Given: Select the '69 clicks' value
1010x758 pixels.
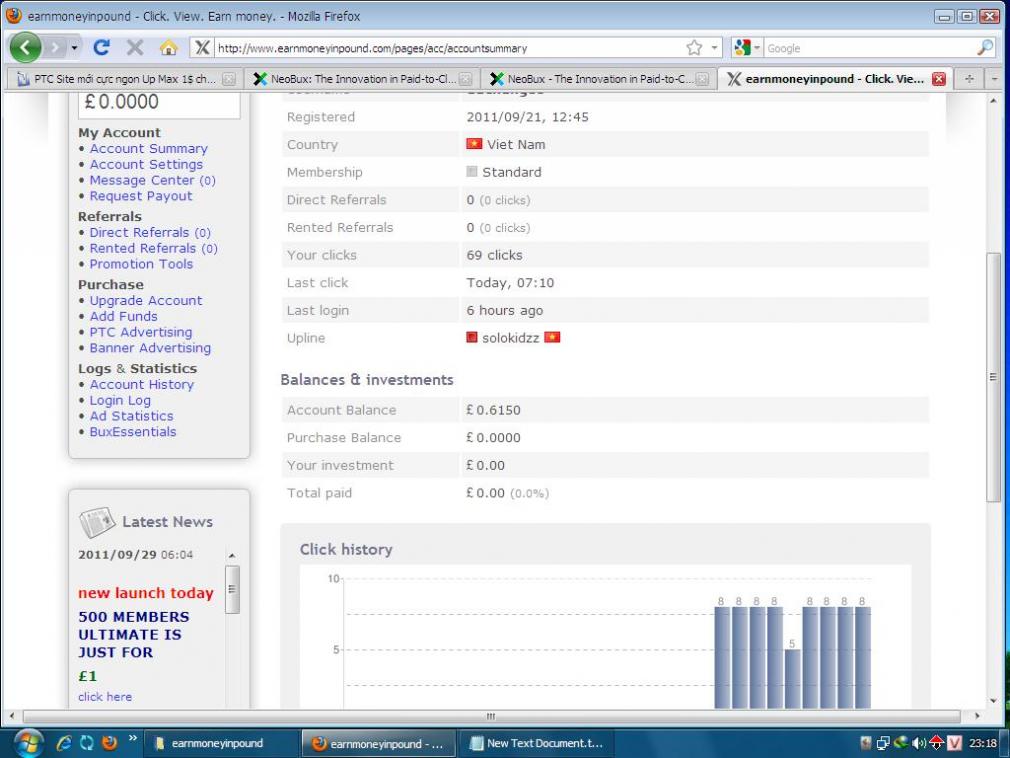Looking at the screenshot, I should click(x=494, y=255).
